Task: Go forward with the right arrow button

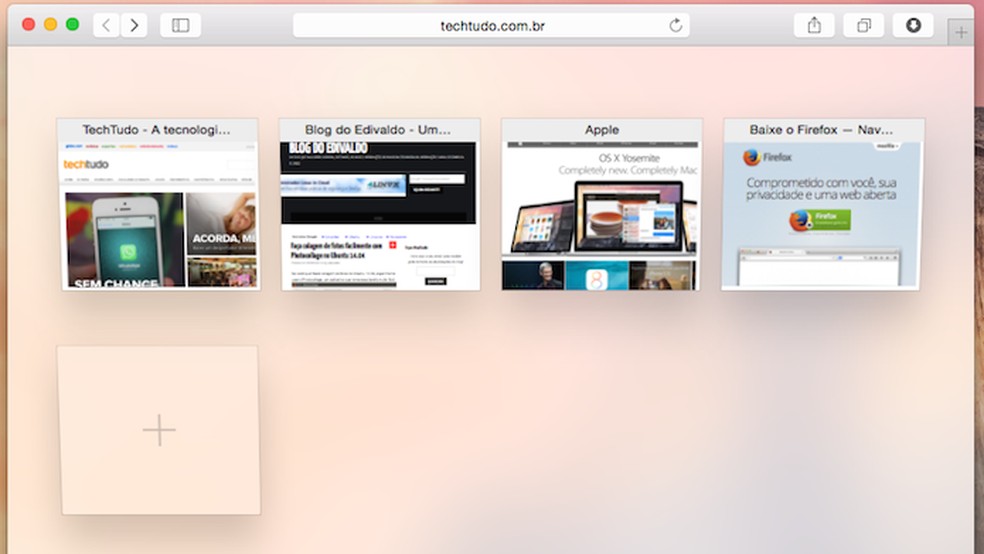Action: pos(134,25)
